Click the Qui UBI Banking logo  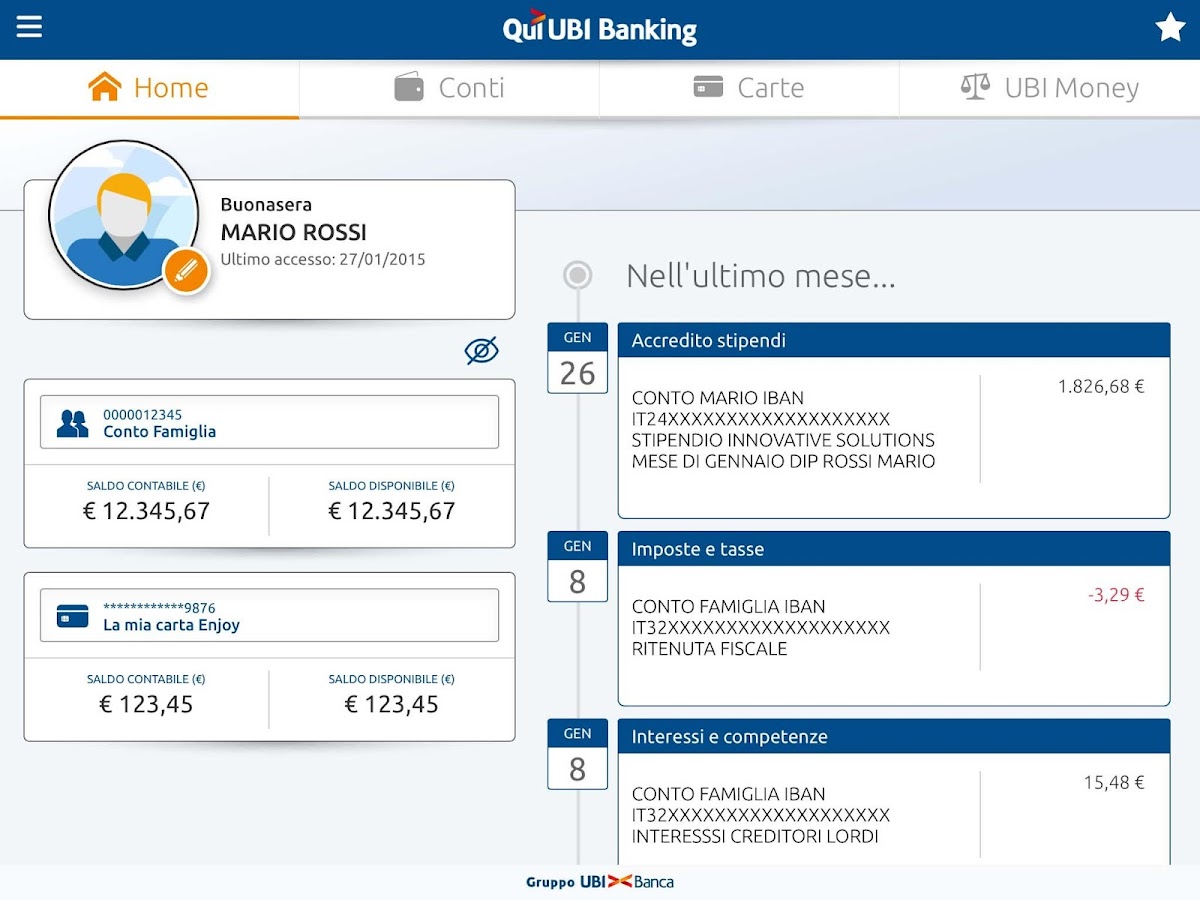pos(600,28)
